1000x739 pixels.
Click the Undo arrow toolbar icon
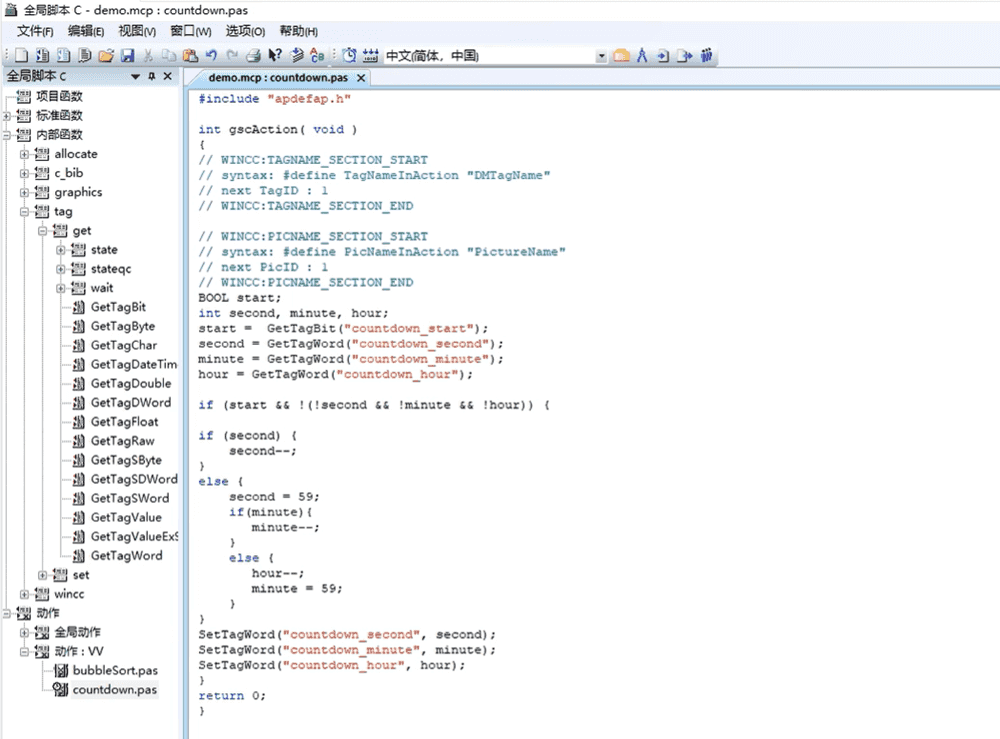click(211, 56)
